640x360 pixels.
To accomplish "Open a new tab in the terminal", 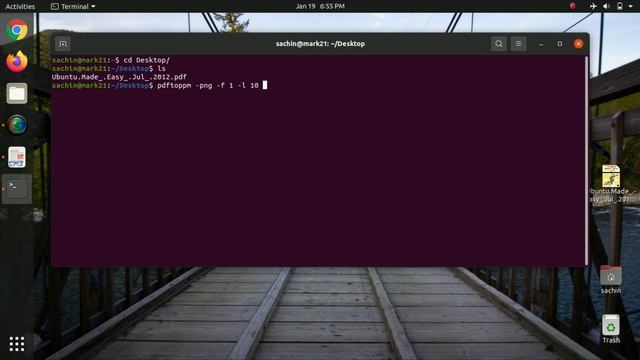I will click(63, 44).
